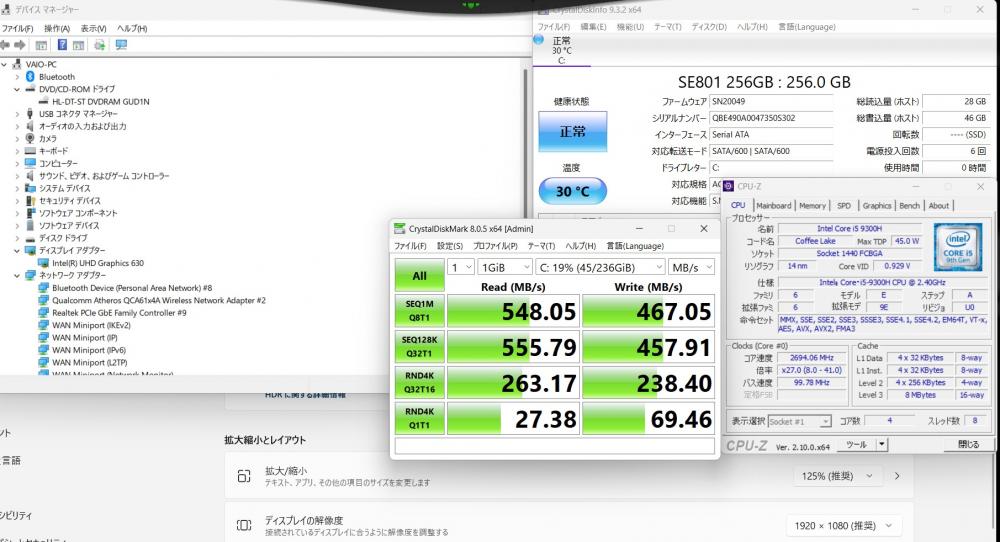Click the CPU-Z title bar app icon

click(729, 186)
